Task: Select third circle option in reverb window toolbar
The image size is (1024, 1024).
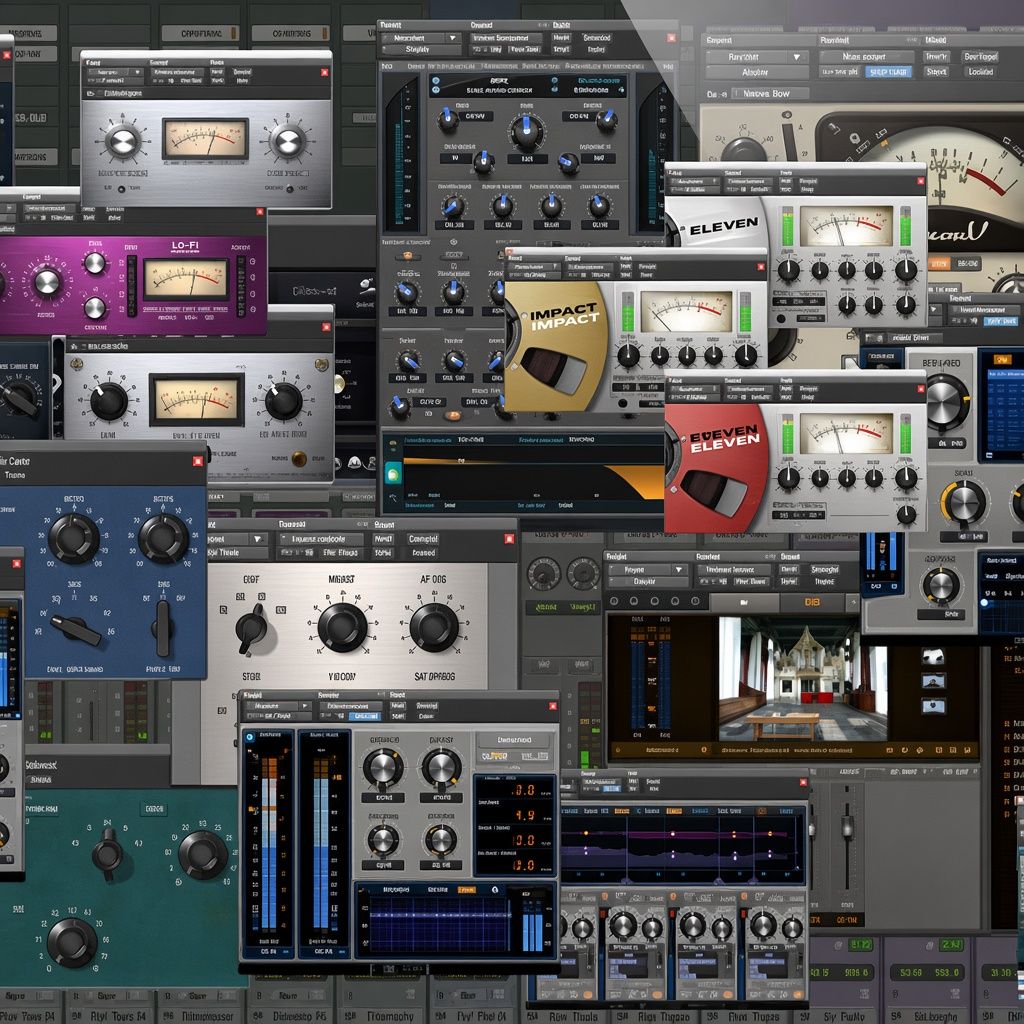Action: [654, 601]
